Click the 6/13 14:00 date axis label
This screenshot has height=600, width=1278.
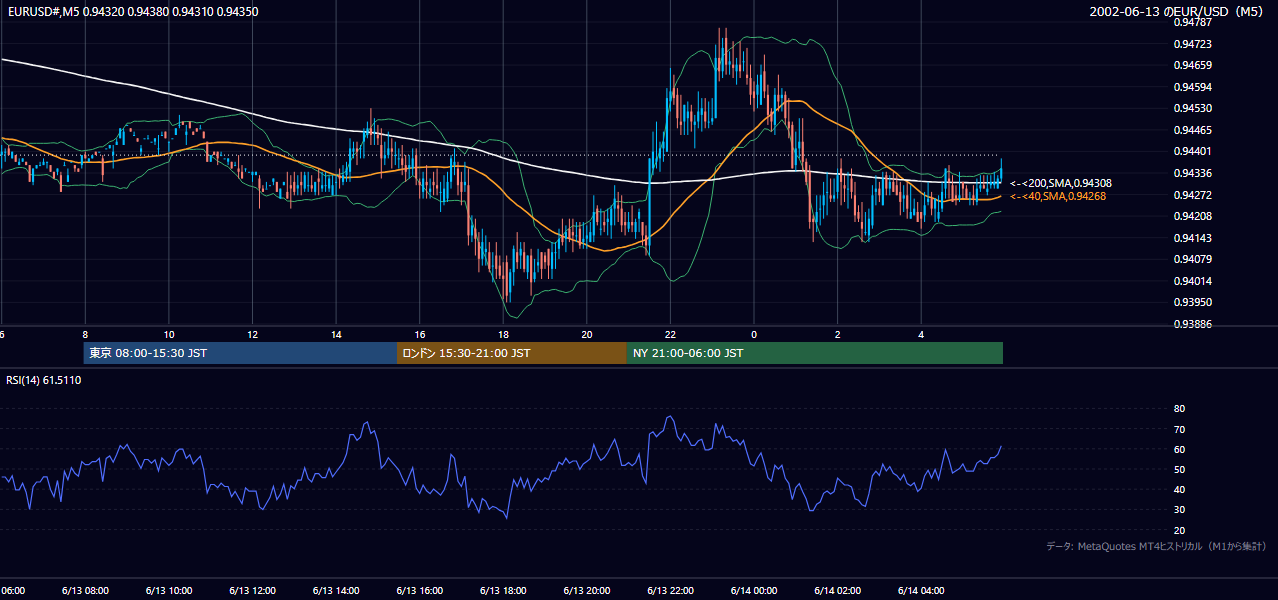[x=336, y=590]
